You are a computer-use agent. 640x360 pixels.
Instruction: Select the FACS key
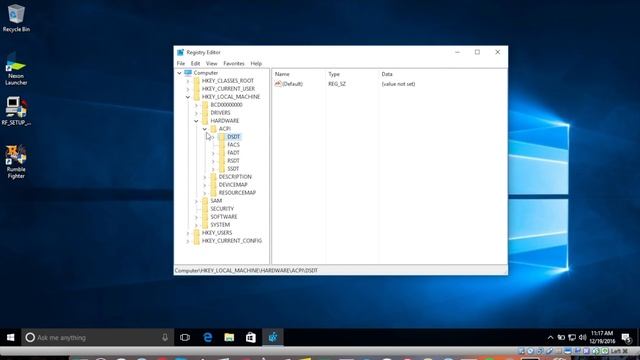(x=233, y=144)
